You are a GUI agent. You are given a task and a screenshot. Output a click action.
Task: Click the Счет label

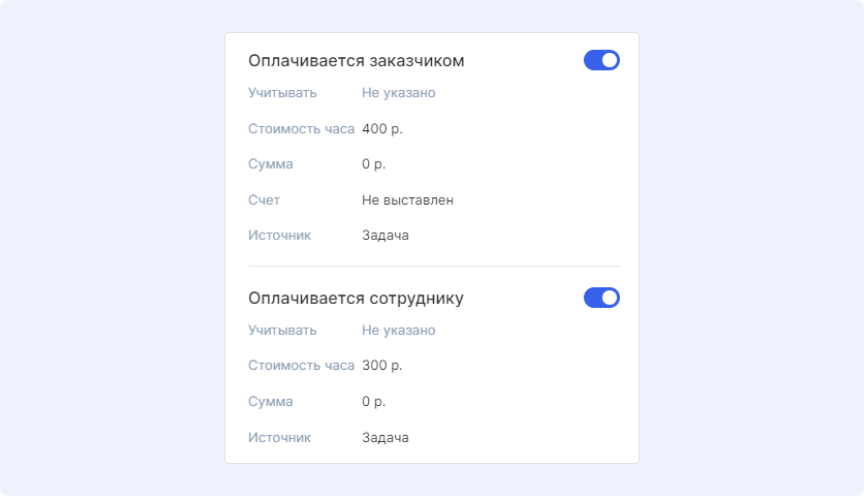(x=264, y=200)
